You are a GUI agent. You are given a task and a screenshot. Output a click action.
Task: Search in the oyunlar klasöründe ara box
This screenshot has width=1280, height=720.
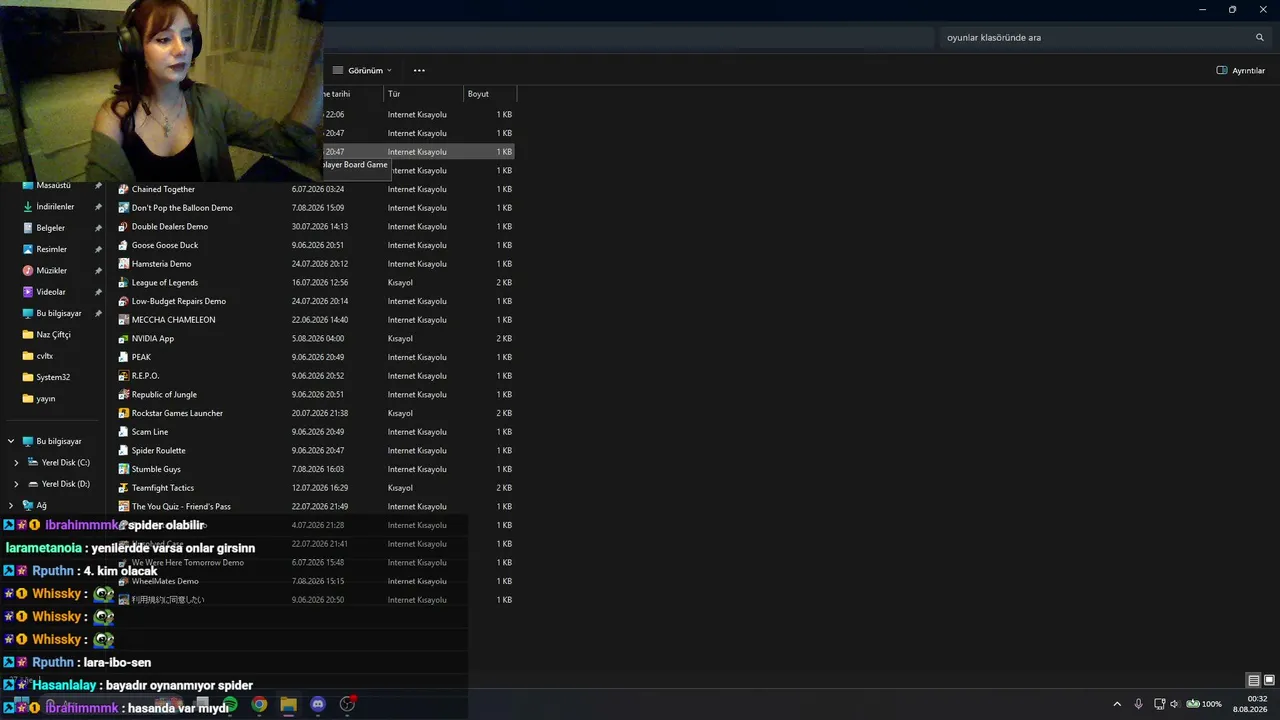pos(1094,38)
